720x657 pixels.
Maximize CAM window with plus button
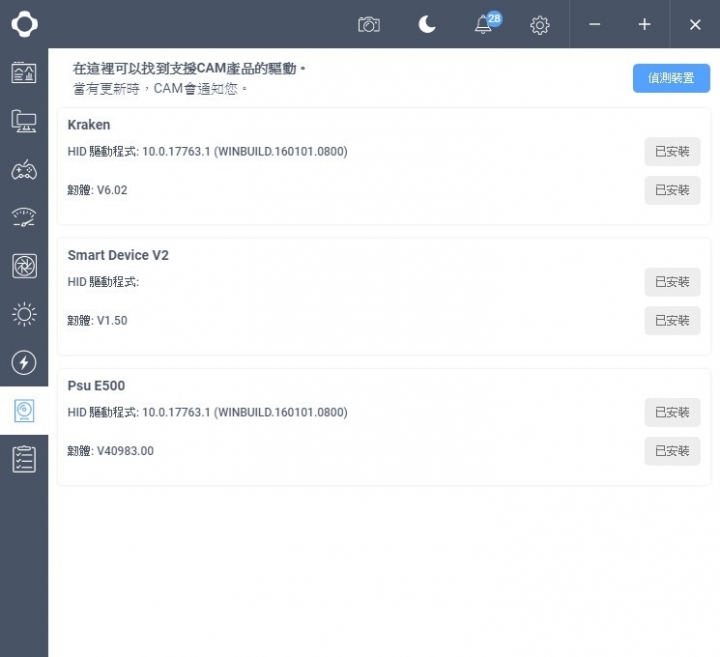(x=645, y=24)
